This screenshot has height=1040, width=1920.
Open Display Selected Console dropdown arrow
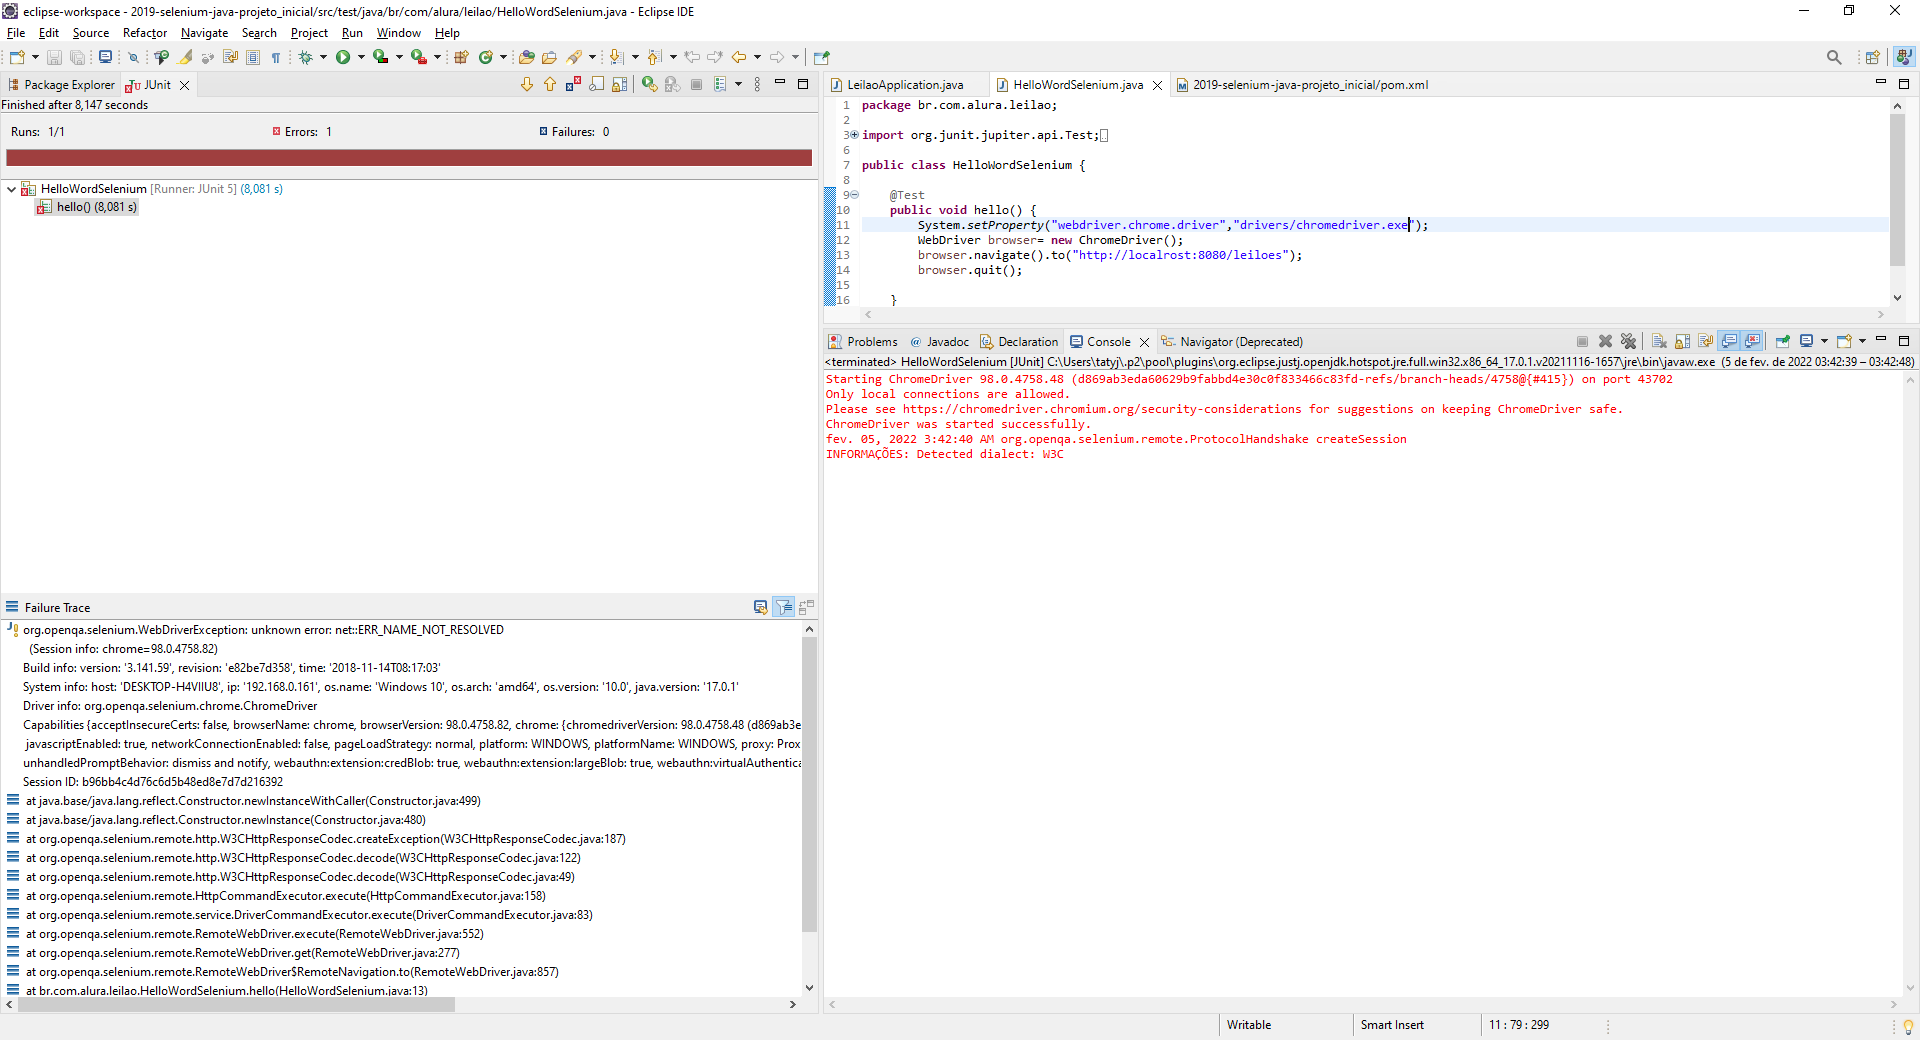pos(1824,341)
